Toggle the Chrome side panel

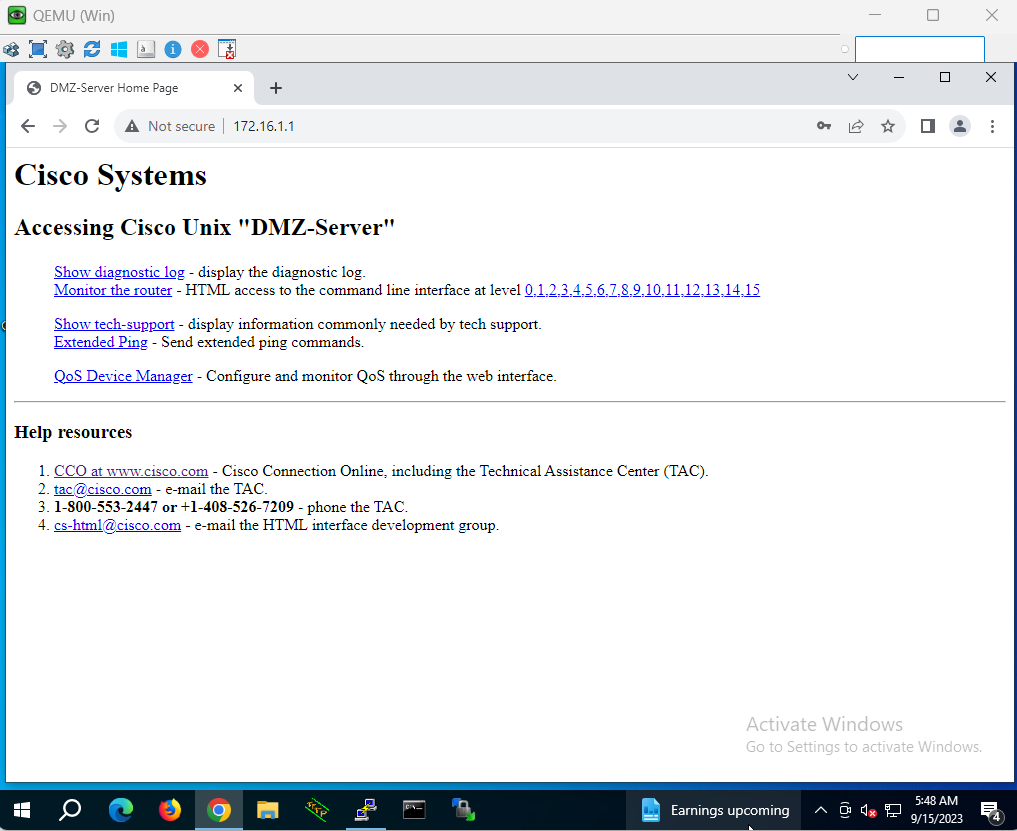(928, 126)
